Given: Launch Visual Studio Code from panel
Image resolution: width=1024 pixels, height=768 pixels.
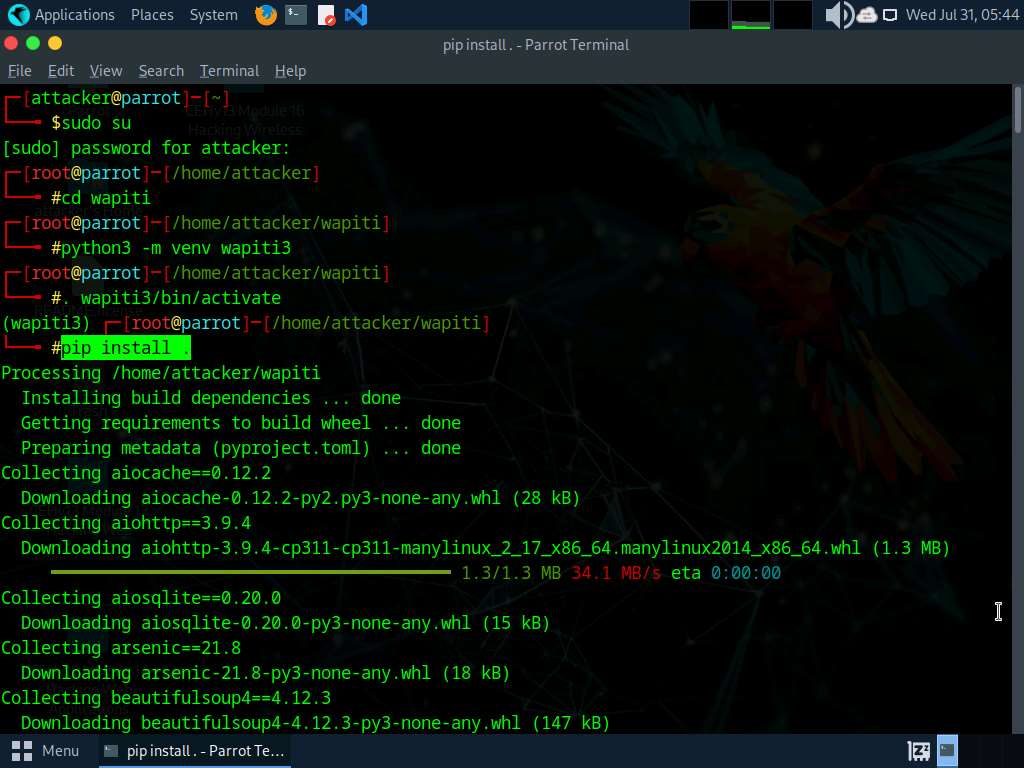Looking at the screenshot, I should click(355, 15).
